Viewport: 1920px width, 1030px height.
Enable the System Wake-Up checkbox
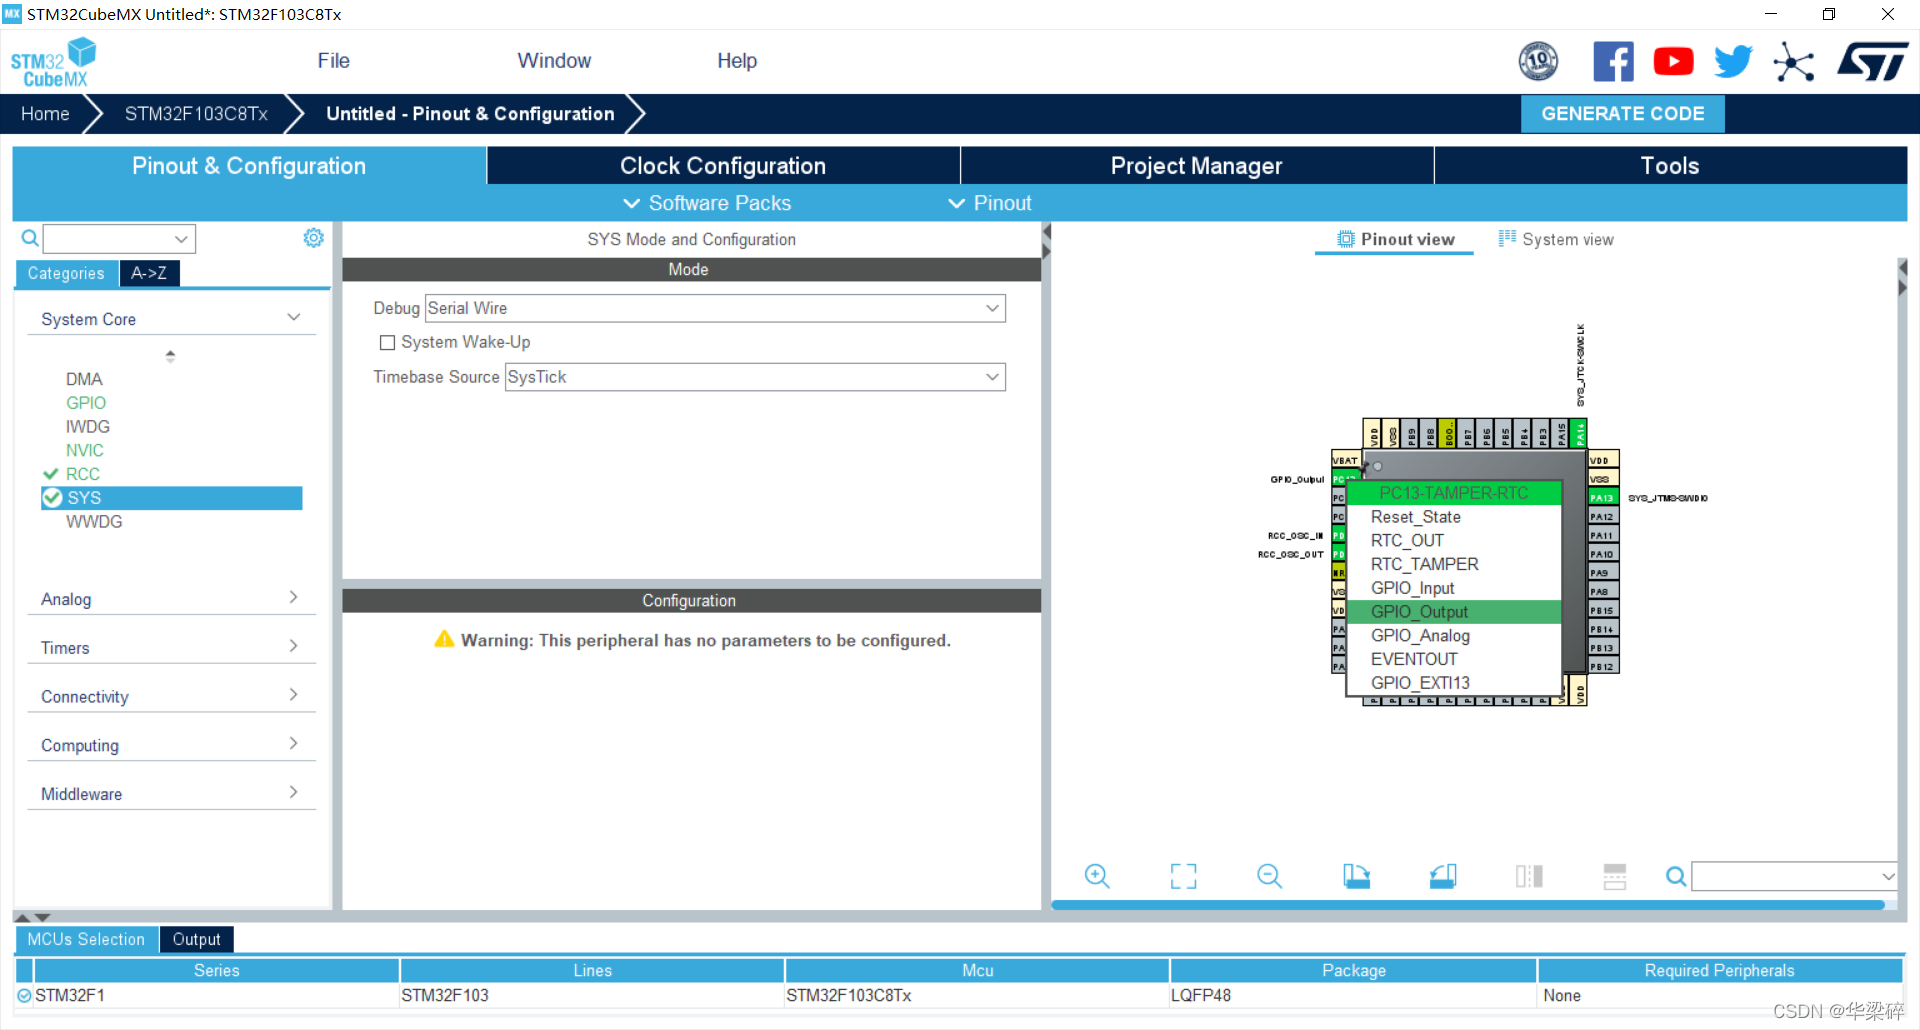click(387, 343)
